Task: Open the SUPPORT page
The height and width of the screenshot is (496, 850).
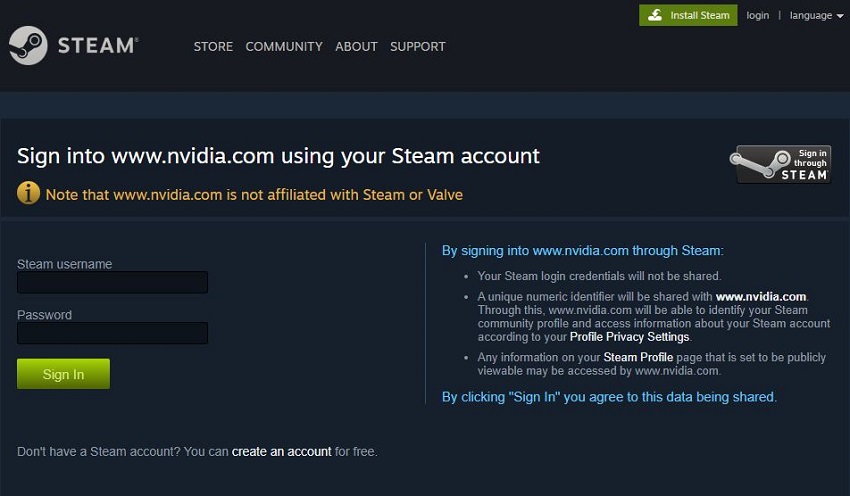Action: tap(418, 46)
